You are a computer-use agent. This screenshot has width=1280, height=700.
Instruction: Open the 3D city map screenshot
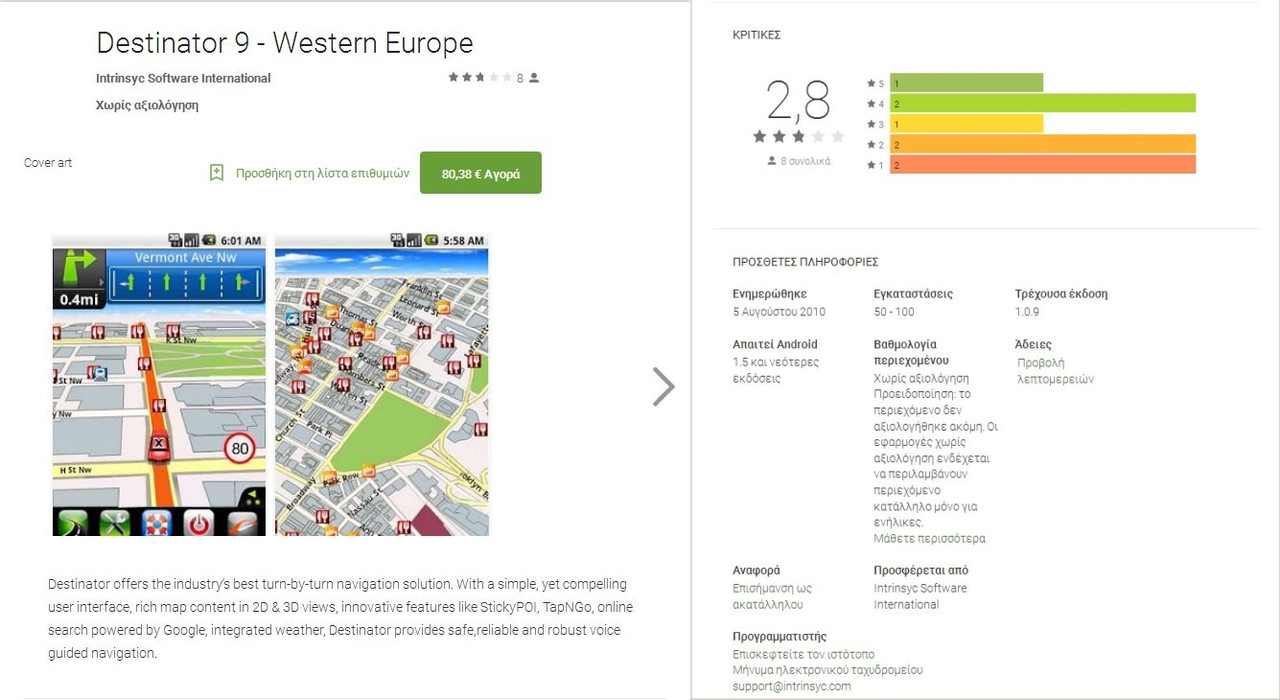point(382,384)
